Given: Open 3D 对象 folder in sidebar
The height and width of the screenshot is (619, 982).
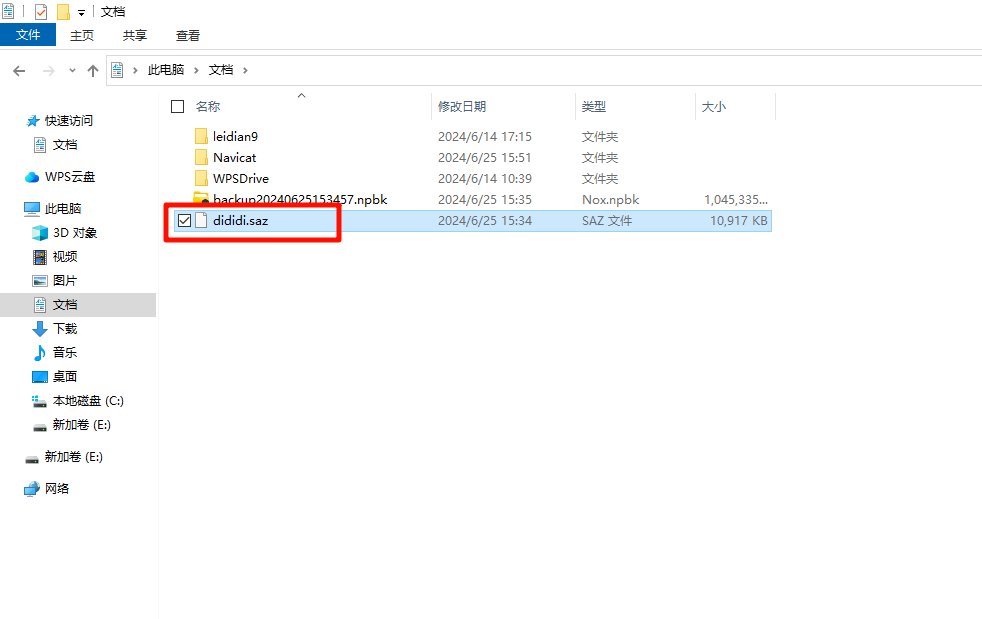Looking at the screenshot, I should coord(74,233).
